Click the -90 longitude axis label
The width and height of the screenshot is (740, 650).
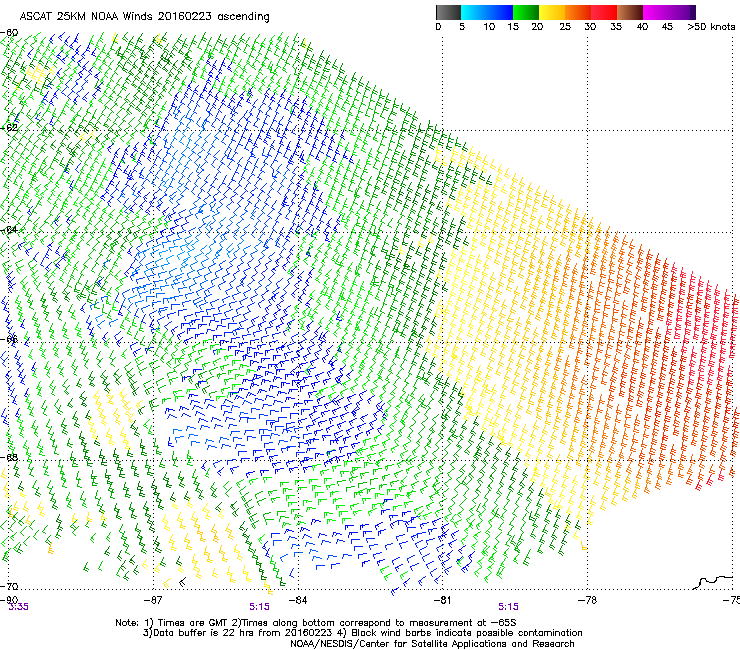(x=9, y=600)
